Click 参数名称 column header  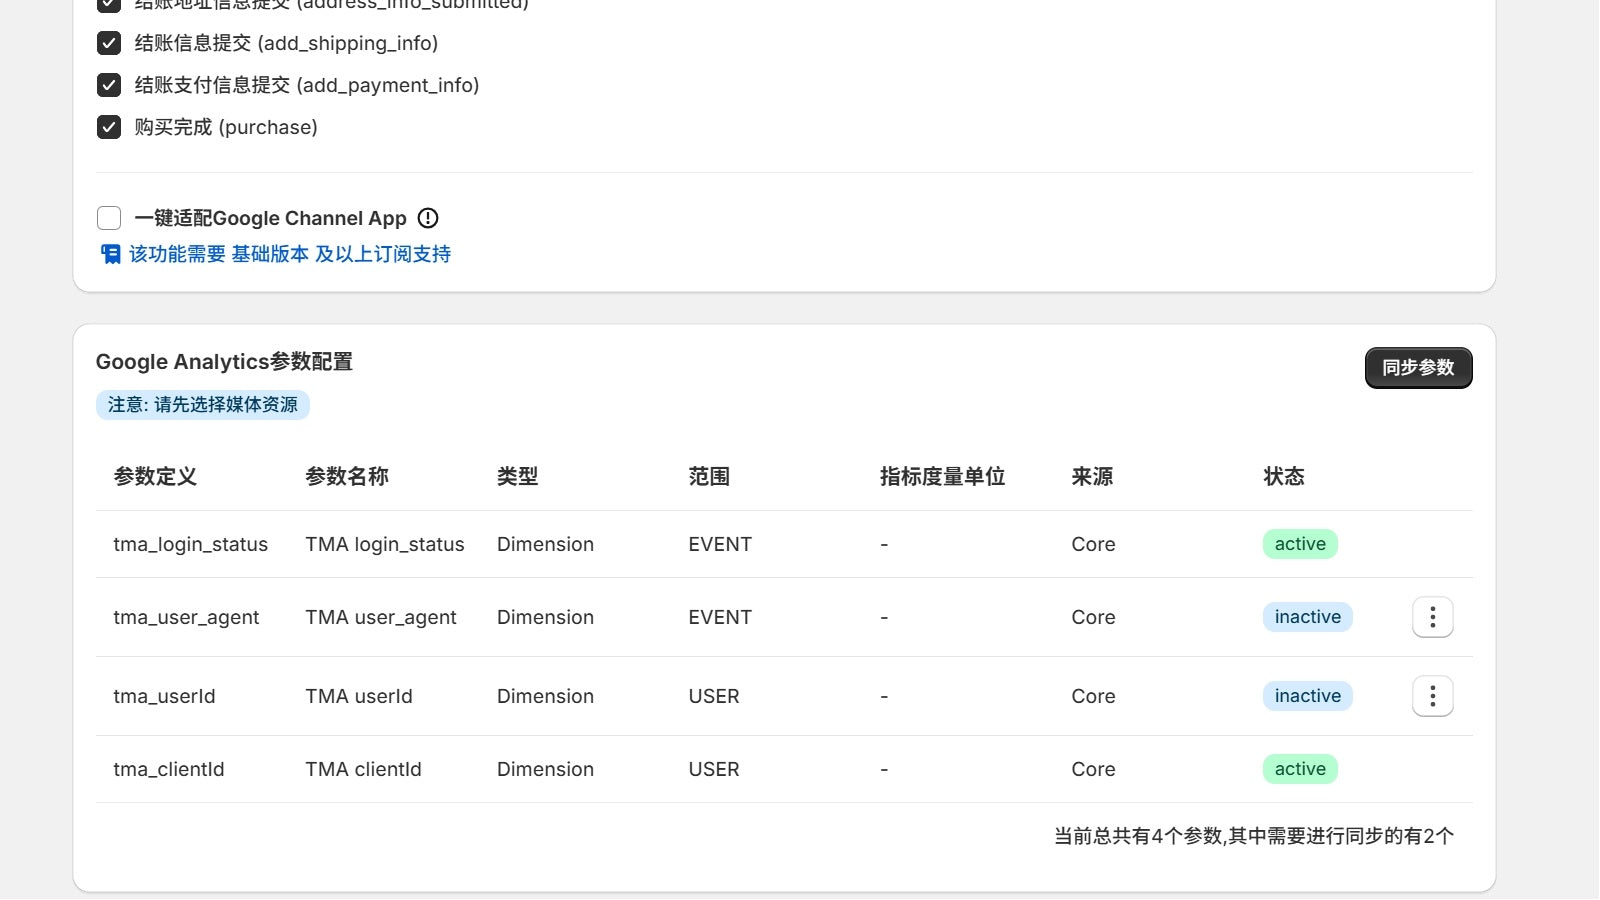pos(347,477)
